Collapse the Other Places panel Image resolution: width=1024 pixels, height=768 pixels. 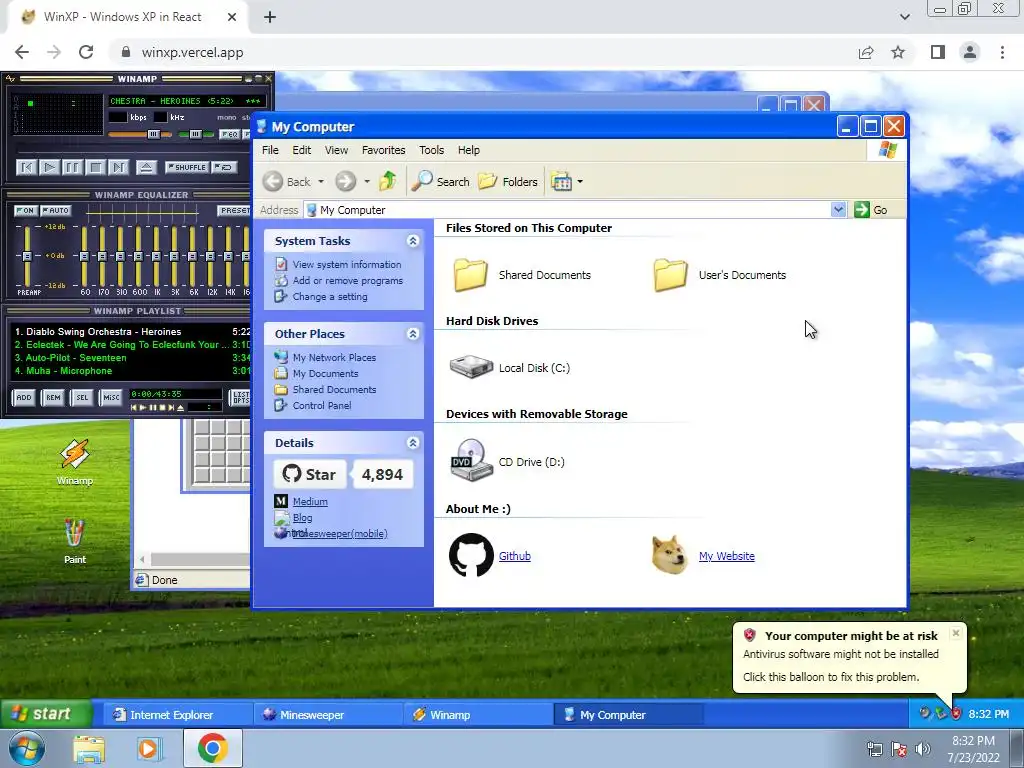click(x=413, y=334)
